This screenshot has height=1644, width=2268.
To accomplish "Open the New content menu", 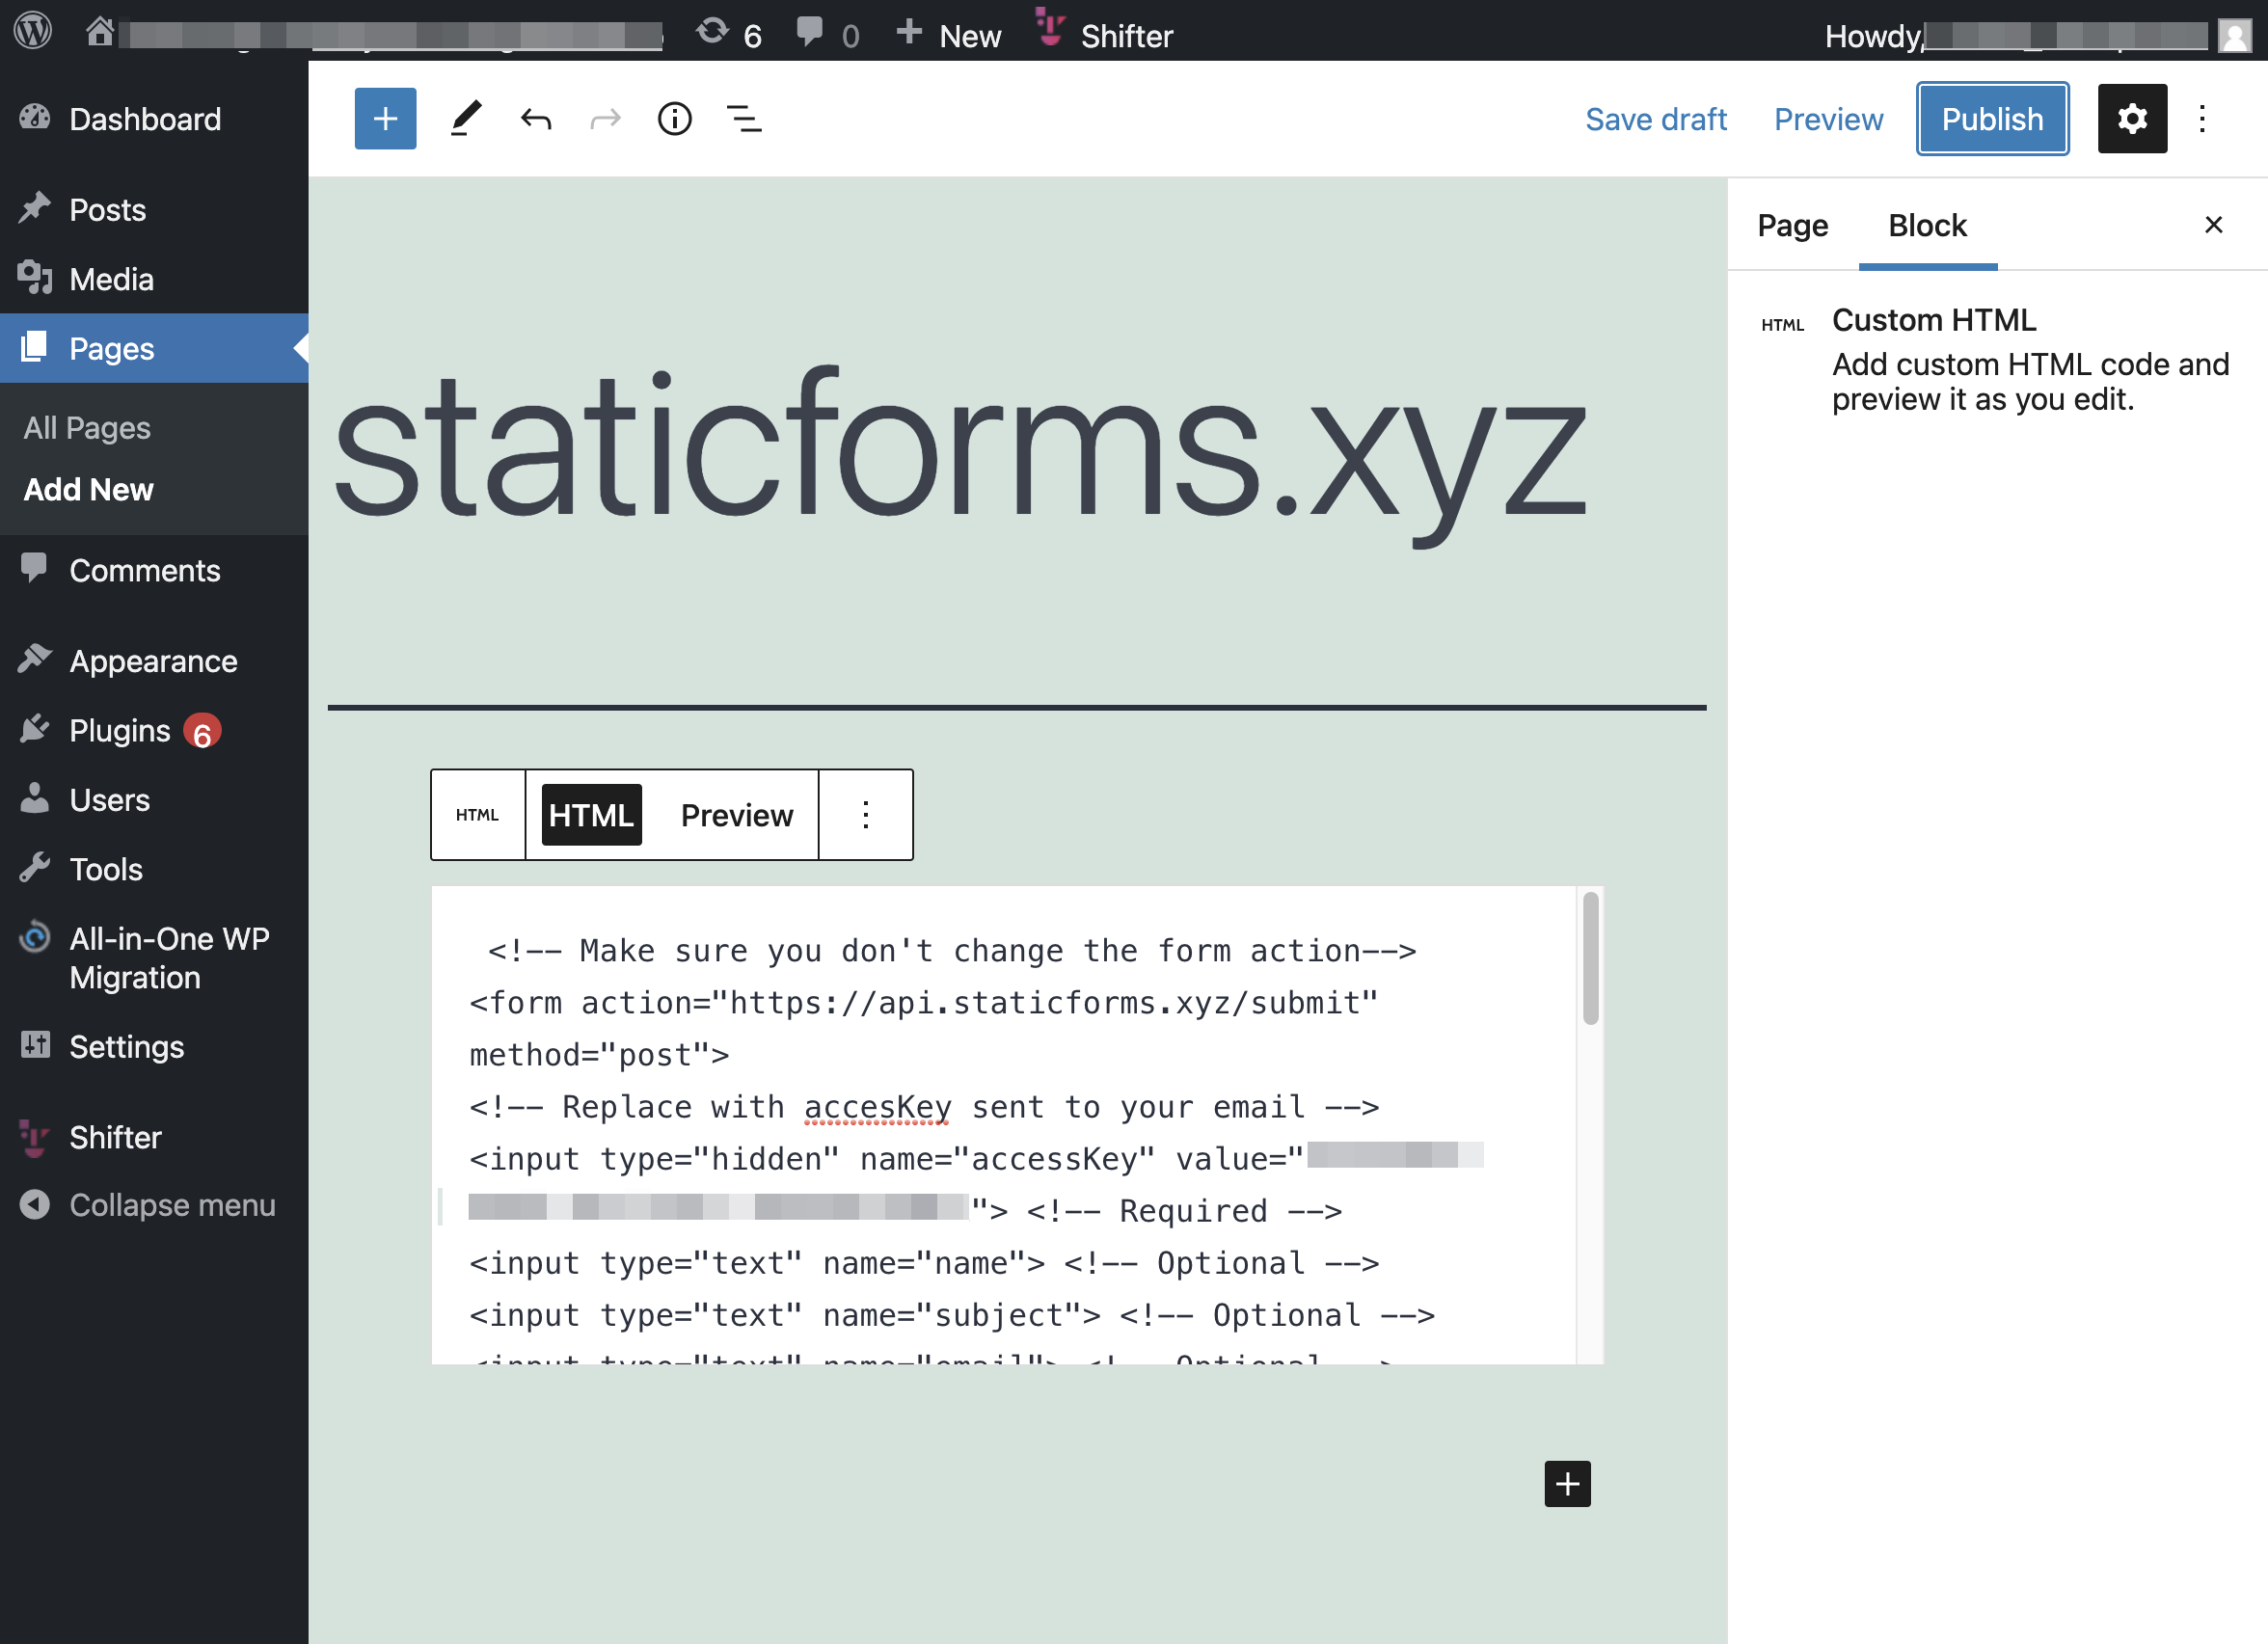I will tap(948, 34).
